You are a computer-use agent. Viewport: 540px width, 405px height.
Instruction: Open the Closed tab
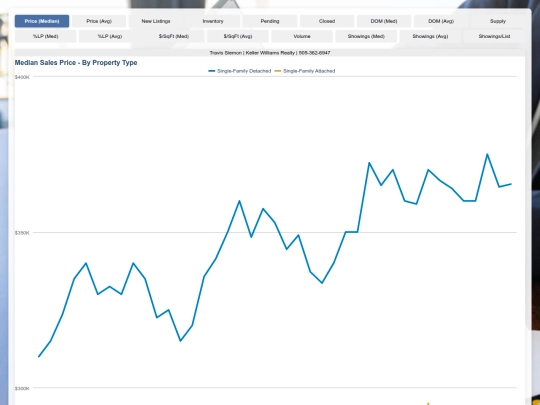point(327,21)
